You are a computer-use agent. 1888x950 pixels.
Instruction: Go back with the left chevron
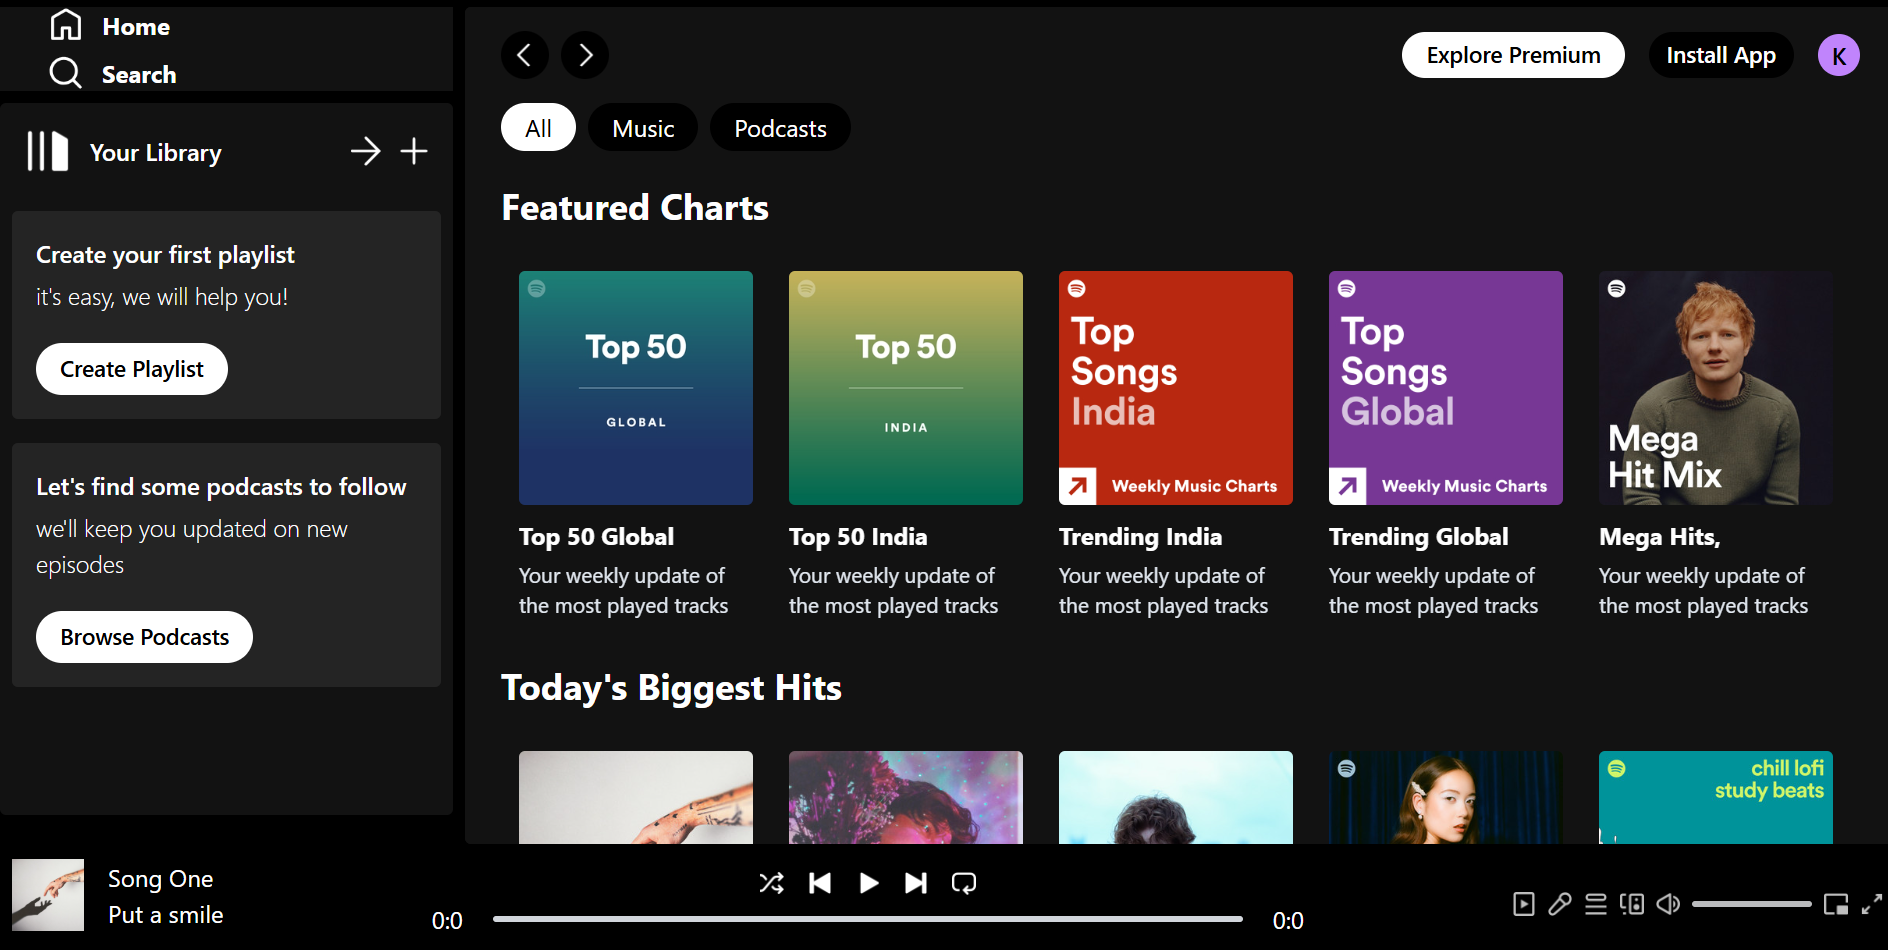[x=525, y=55]
